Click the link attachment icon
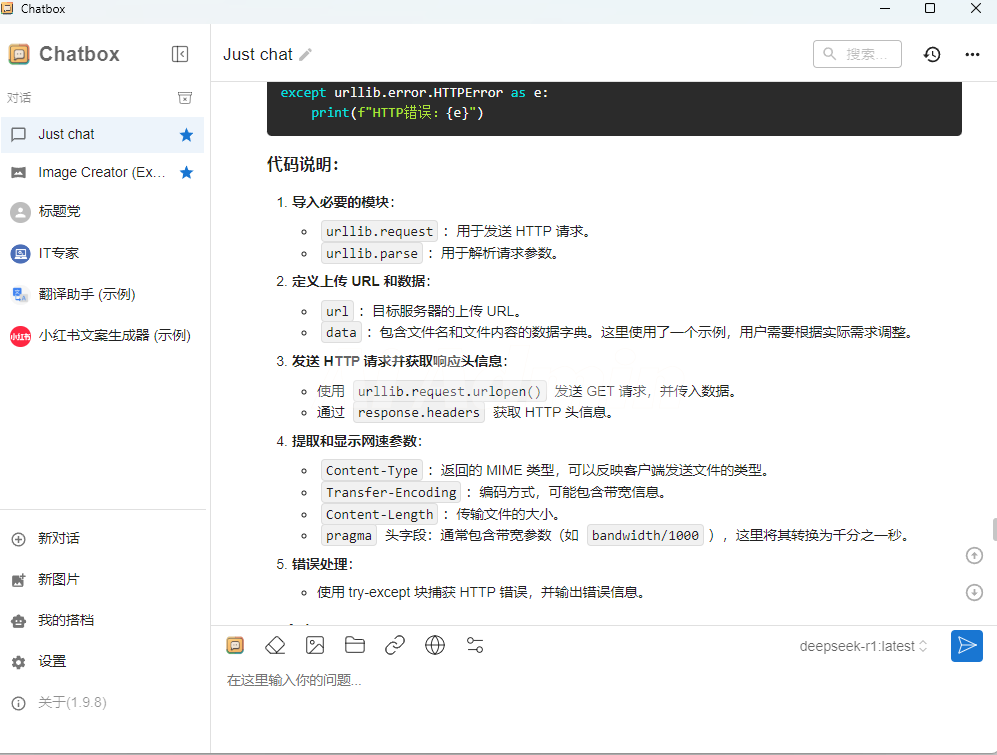Image resolution: width=997 pixels, height=755 pixels. pyautogui.click(x=395, y=645)
